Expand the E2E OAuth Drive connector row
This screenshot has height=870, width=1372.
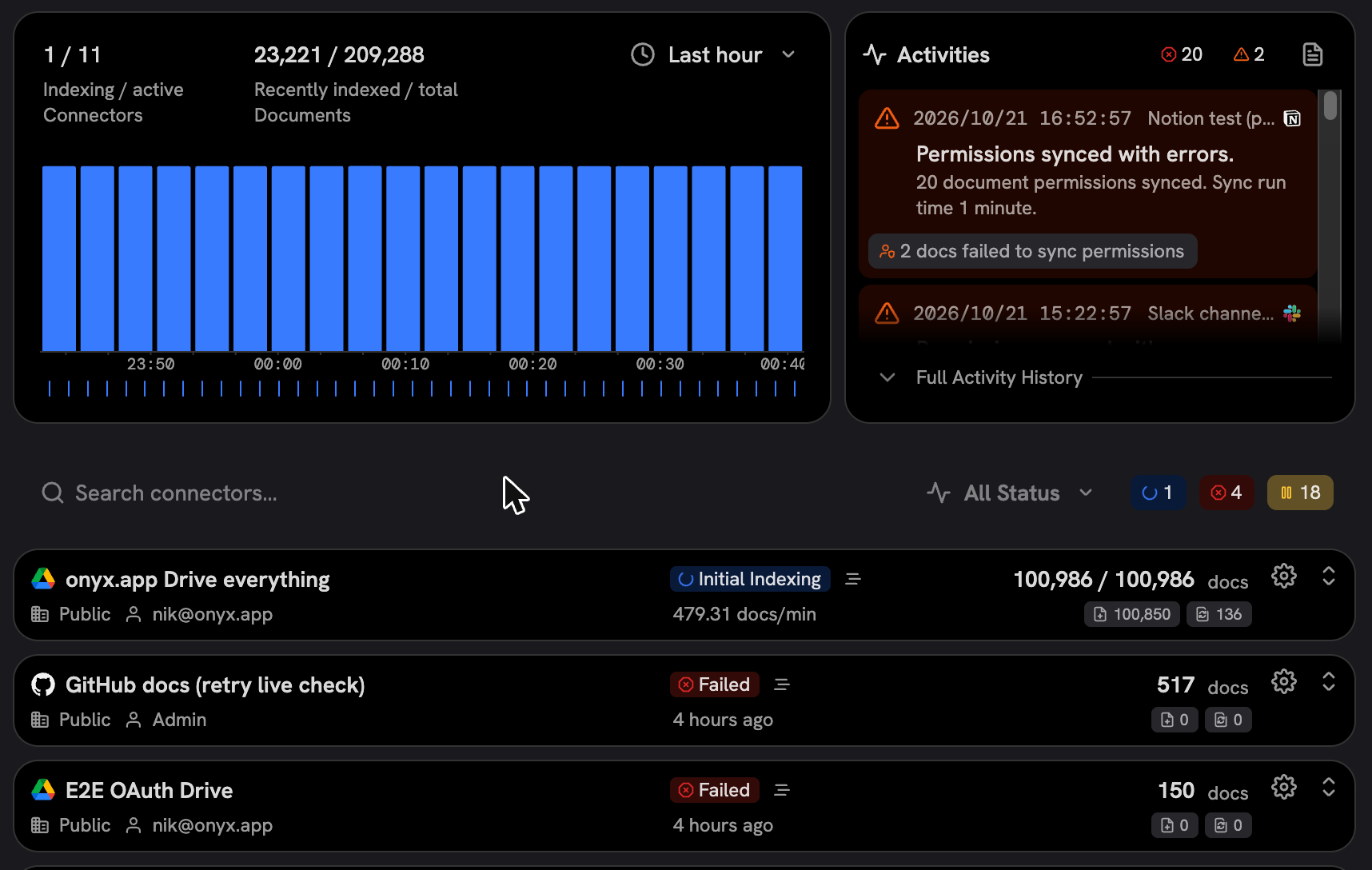pos(1329,787)
